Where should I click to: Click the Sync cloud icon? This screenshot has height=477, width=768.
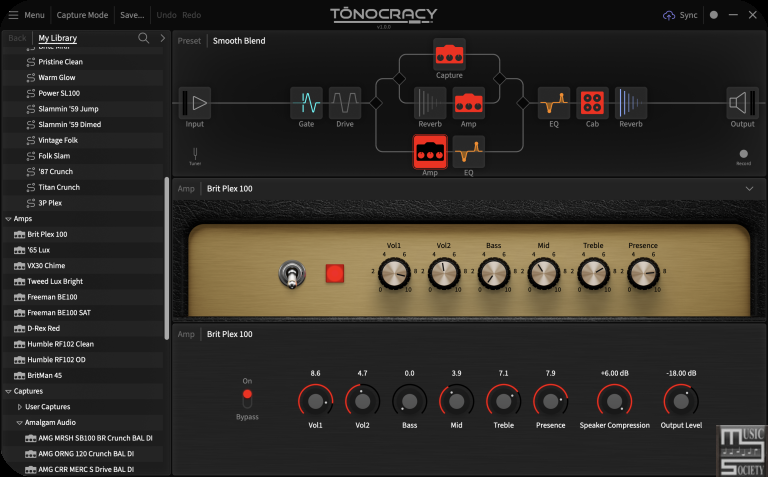tap(669, 15)
